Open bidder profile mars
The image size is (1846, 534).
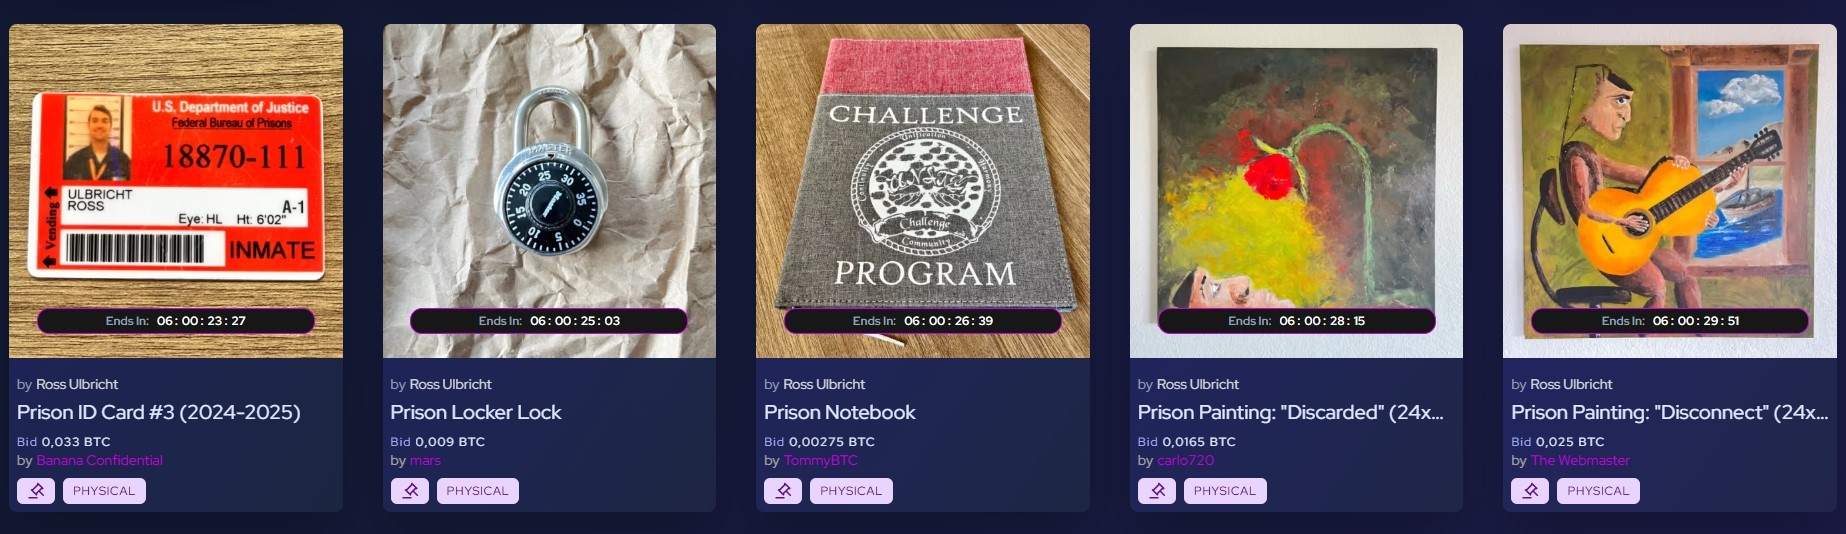pyautogui.click(x=425, y=461)
